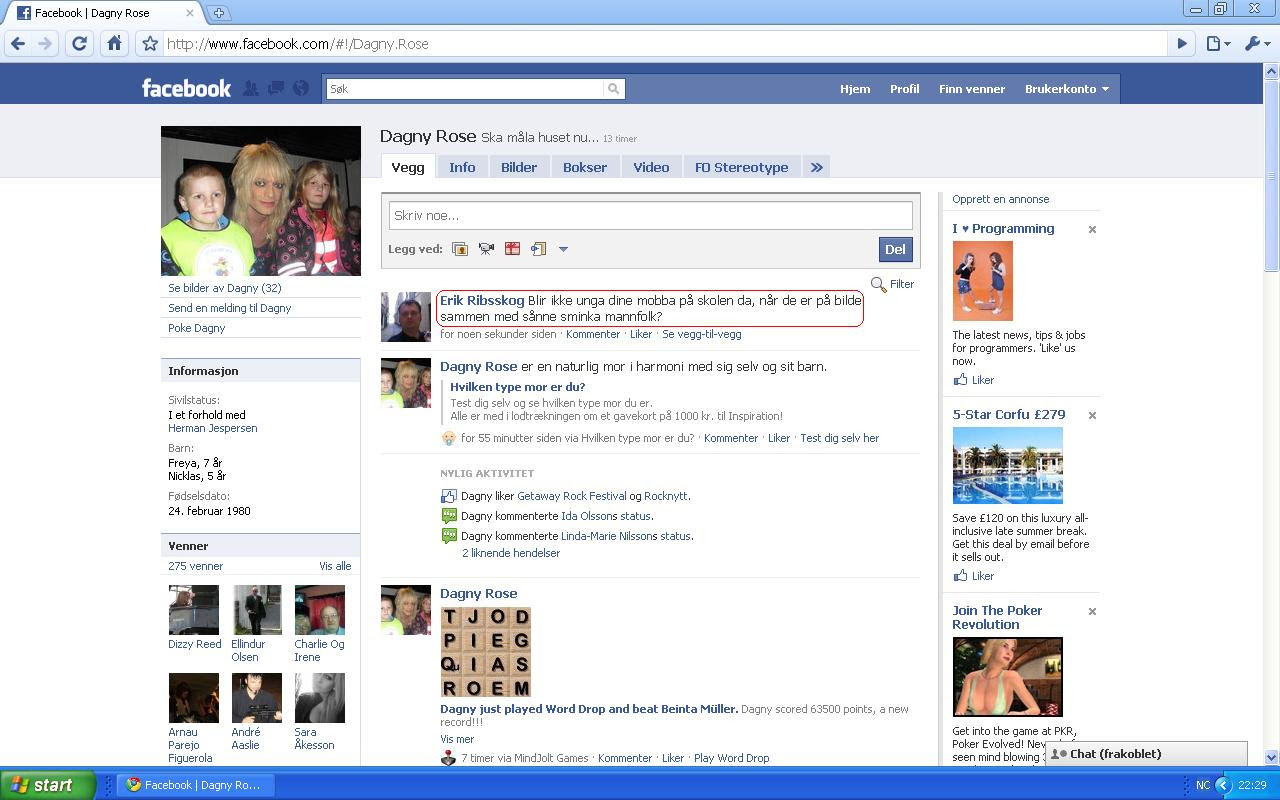The height and width of the screenshot is (800, 1280).
Task: Reload the page with refresh button
Action: point(80,44)
